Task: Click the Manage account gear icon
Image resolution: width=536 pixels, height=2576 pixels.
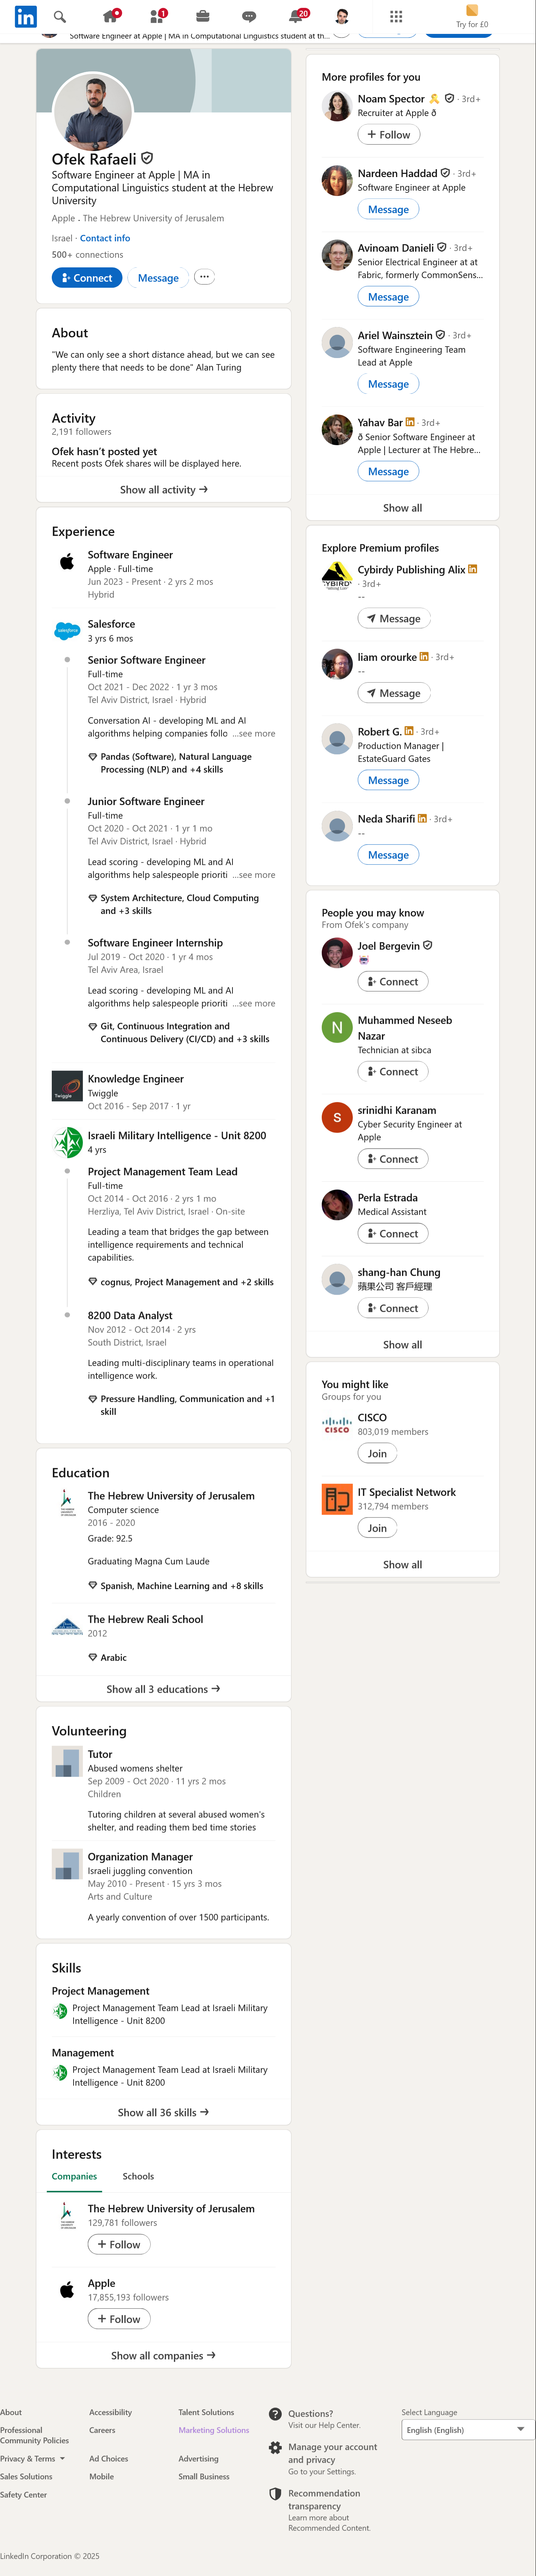Action: coord(275,2448)
